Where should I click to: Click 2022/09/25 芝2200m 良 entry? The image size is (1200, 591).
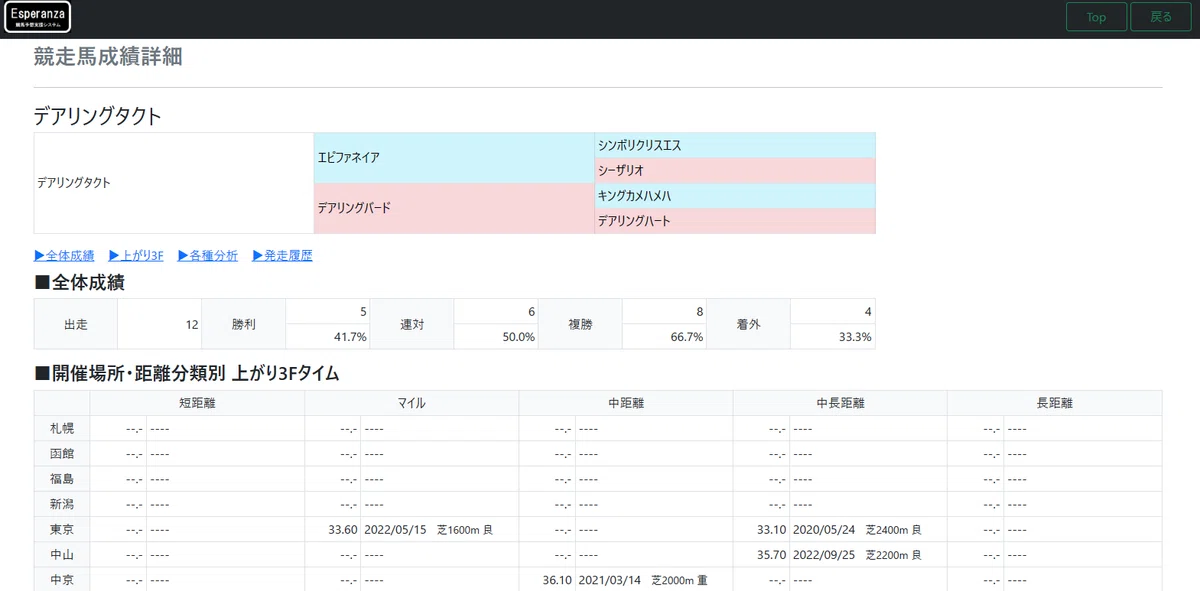pos(857,554)
